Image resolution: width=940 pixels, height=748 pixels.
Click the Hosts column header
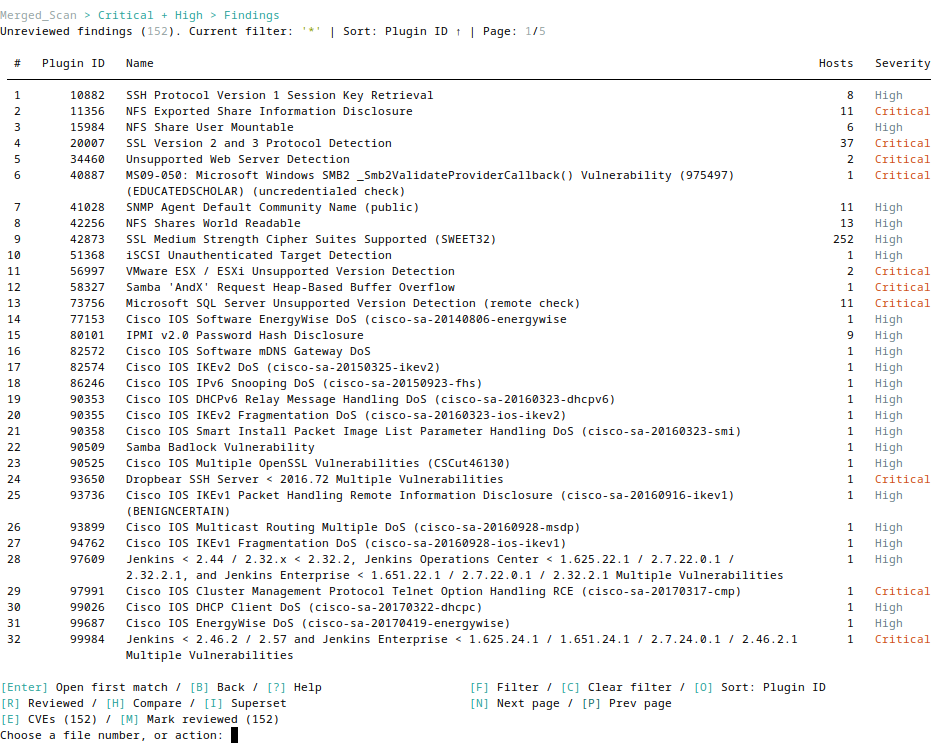tap(836, 63)
